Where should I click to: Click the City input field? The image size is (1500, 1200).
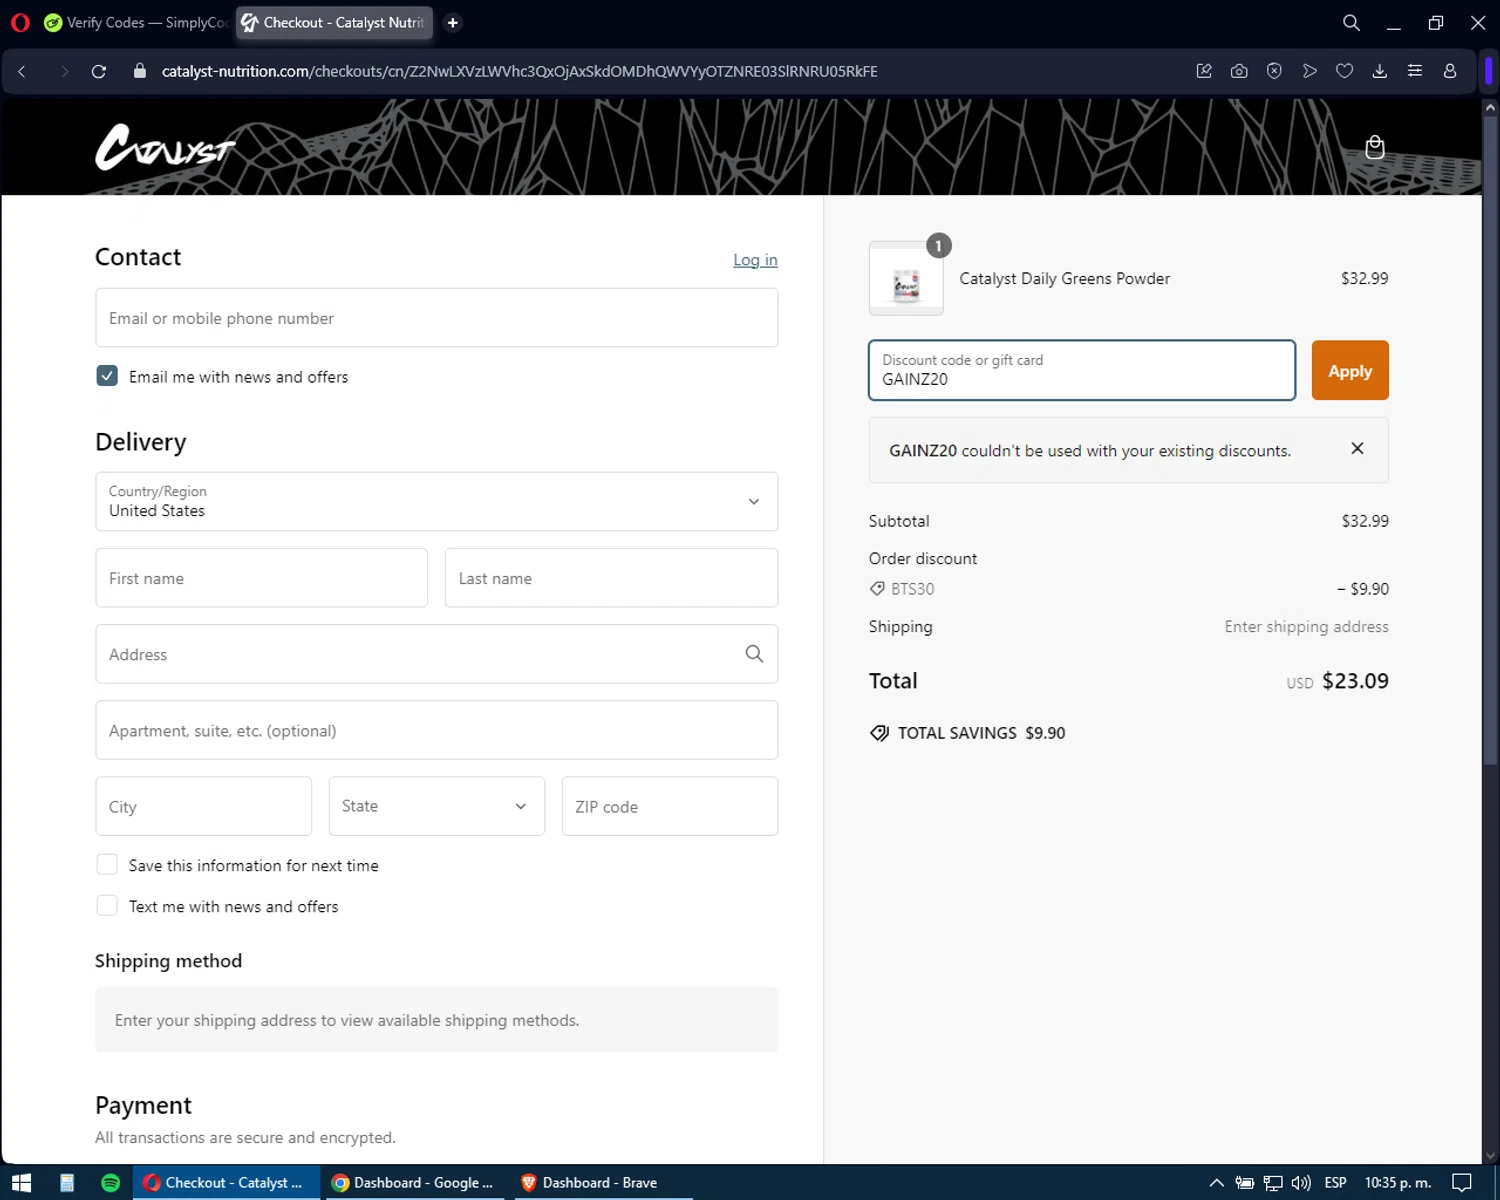204,806
